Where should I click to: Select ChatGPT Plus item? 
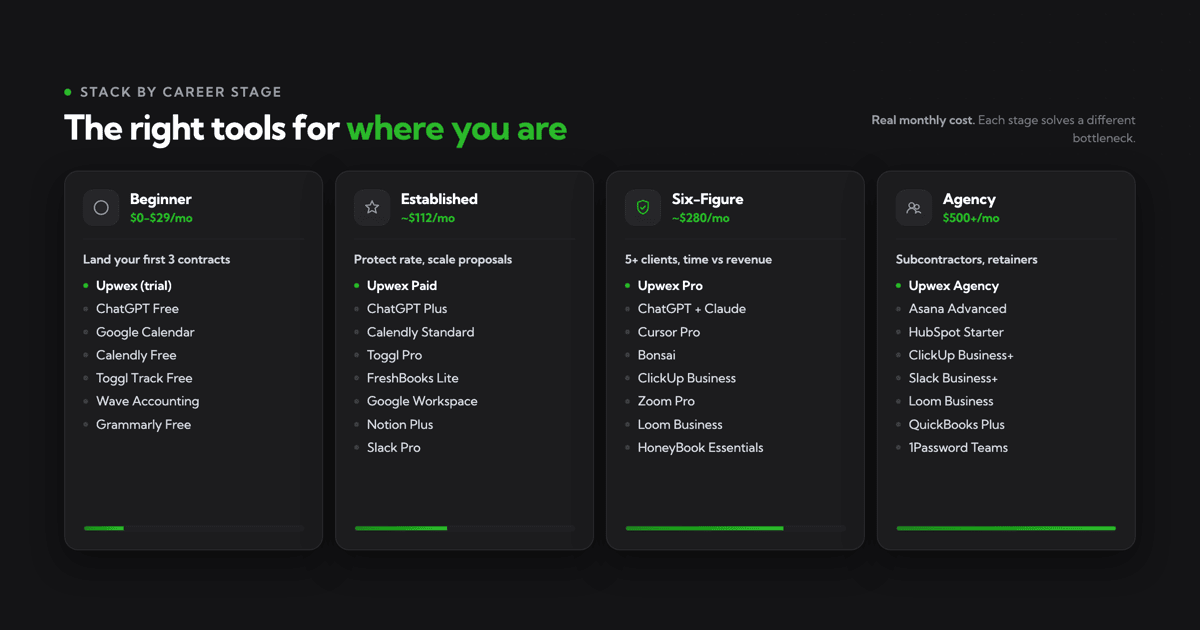tap(407, 309)
